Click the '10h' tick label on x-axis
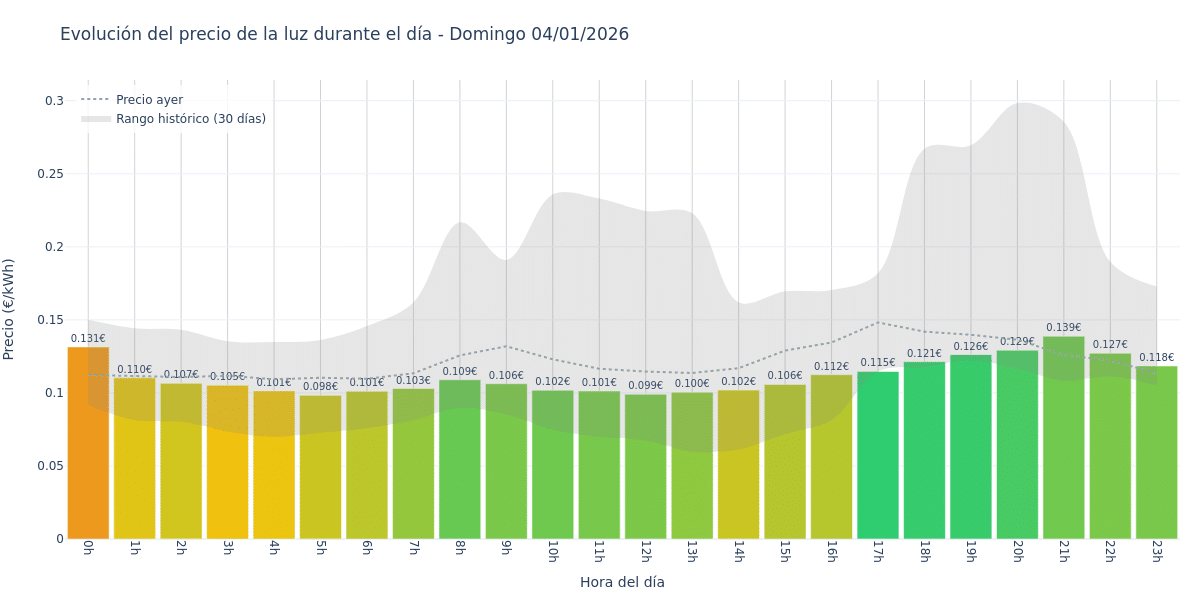Image resolution: width=1200 pixels, height=600 pixels. (x=552, y=551)
